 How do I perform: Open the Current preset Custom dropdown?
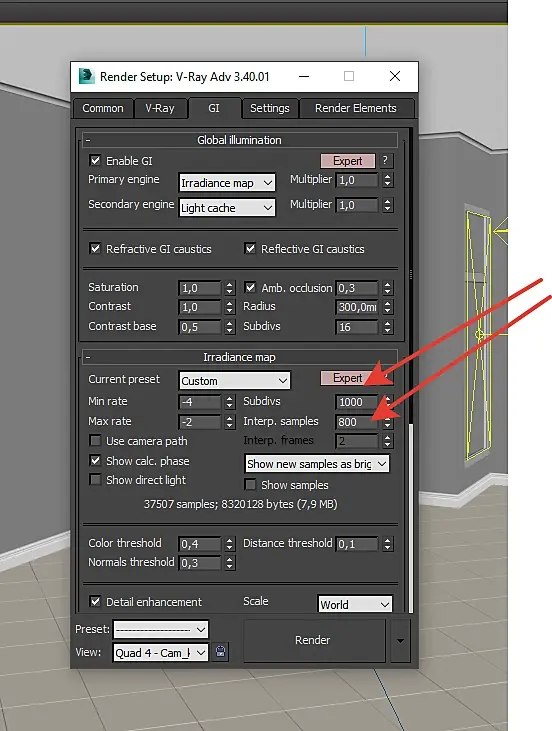[235, 380]
